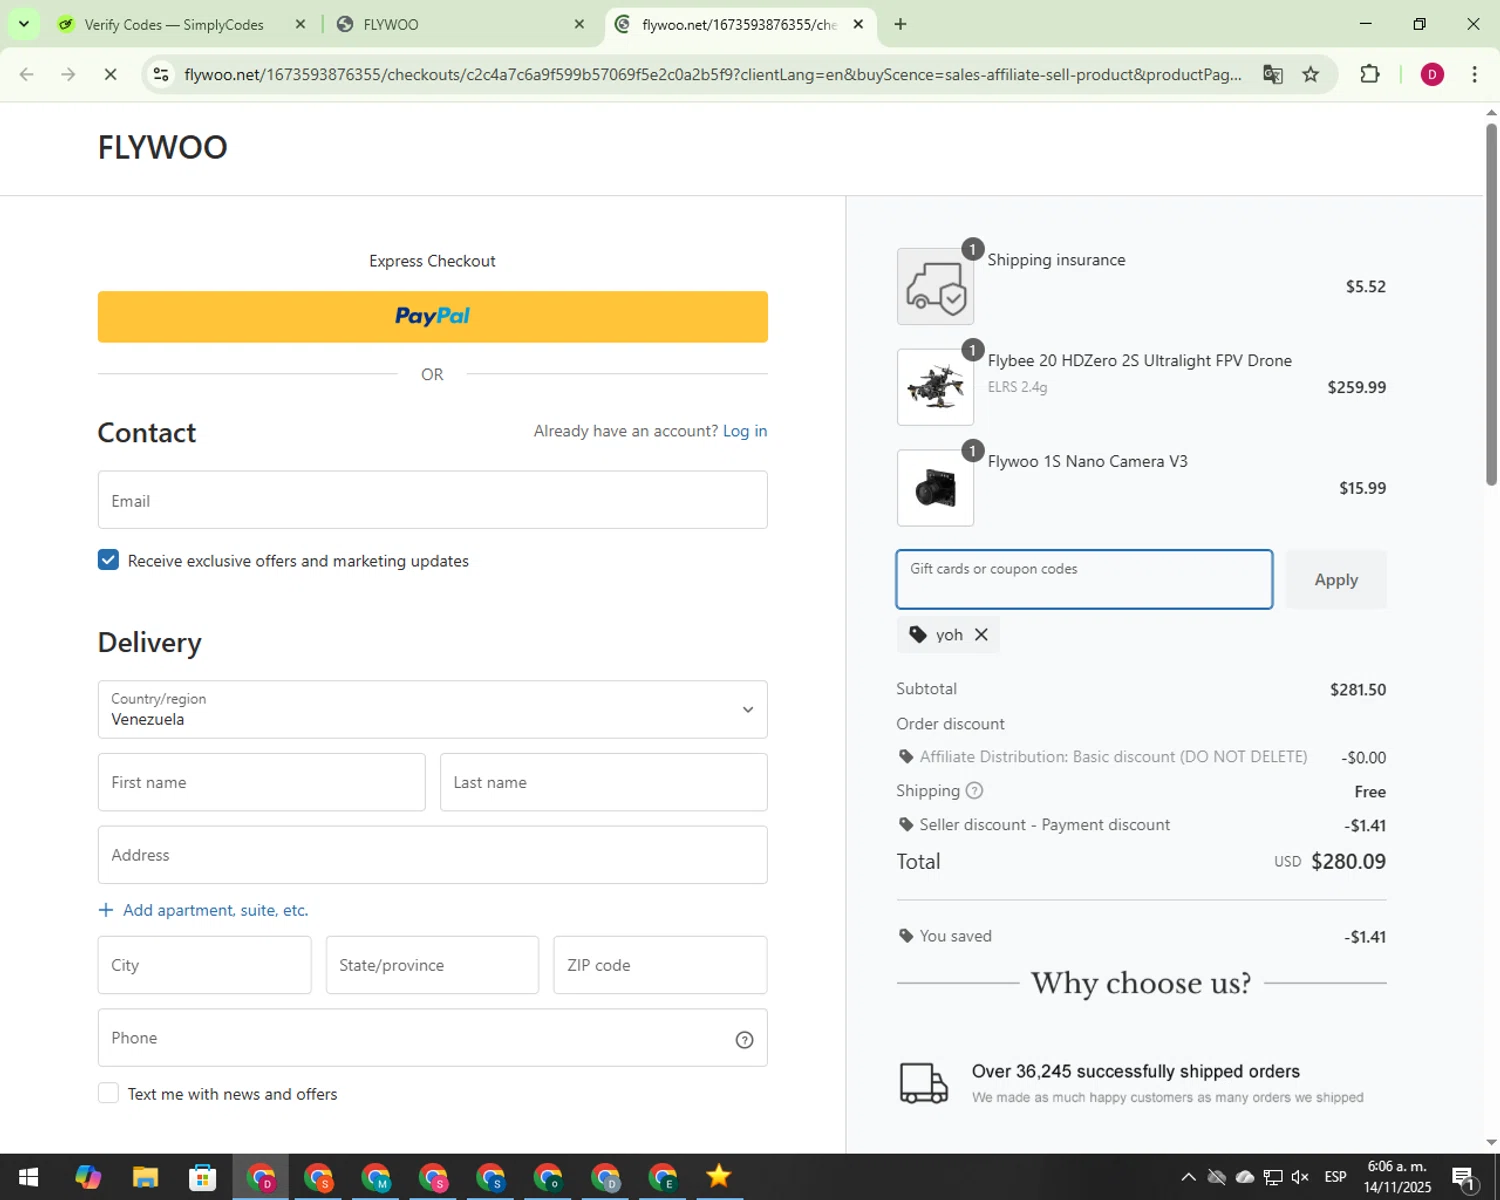Open Copilot from the taskbar
The image size is (1500, 1200).
tap(88, 1177)
